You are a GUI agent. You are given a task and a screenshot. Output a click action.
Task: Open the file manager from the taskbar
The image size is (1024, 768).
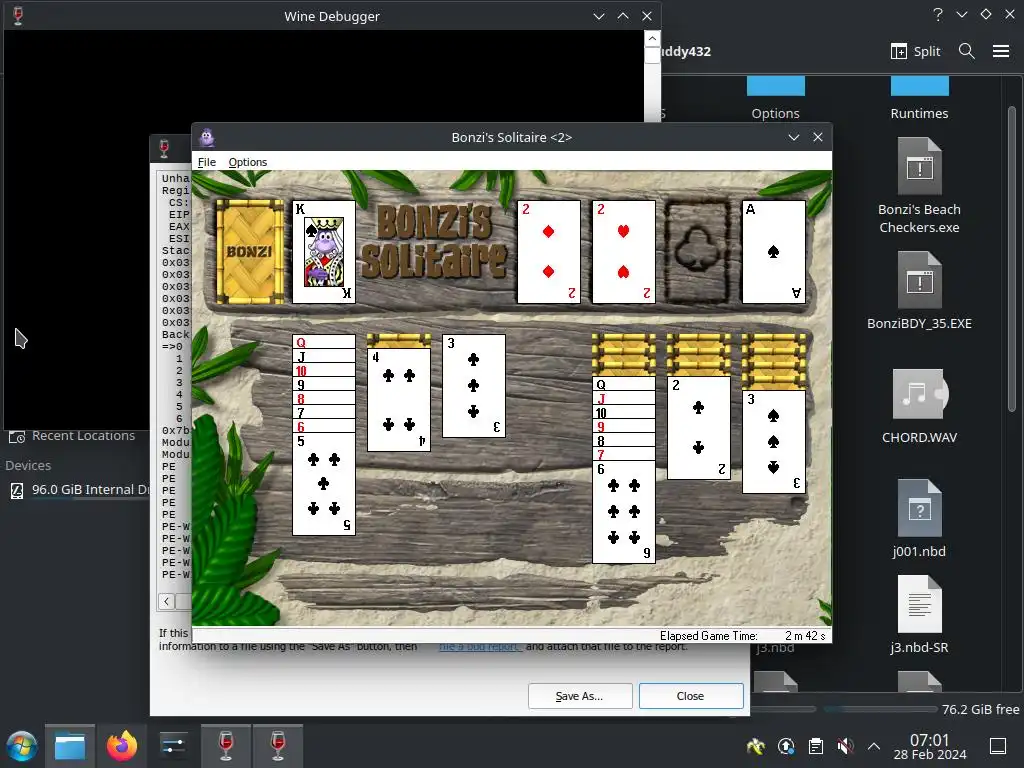(70, 746)
